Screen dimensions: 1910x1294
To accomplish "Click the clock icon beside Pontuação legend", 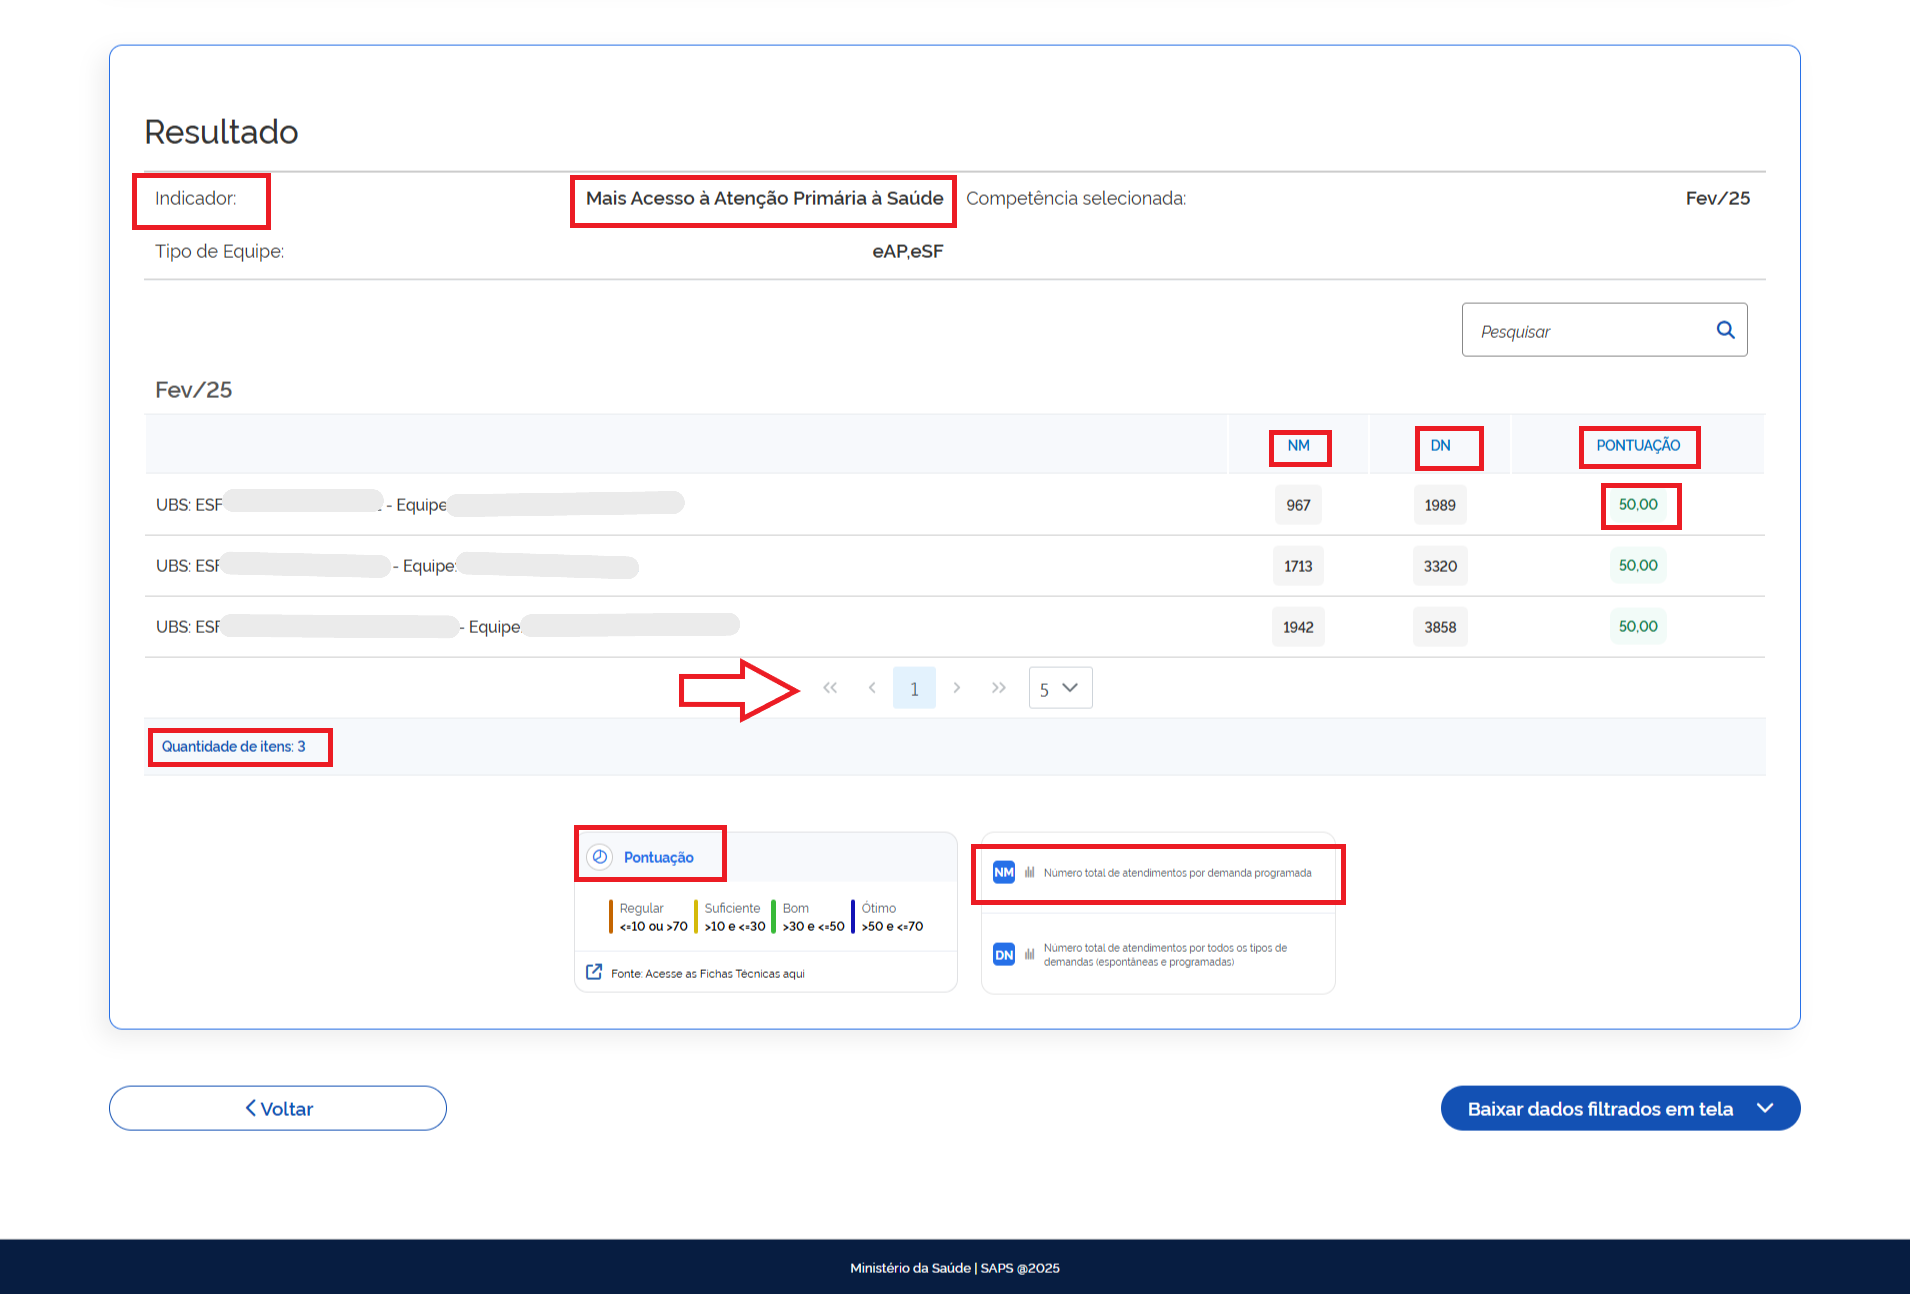I will (x=600, y=857).
